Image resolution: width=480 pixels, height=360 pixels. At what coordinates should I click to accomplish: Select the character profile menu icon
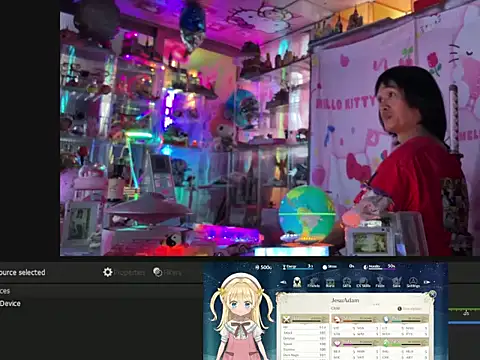pyautogui.click(x=297, y=282)
